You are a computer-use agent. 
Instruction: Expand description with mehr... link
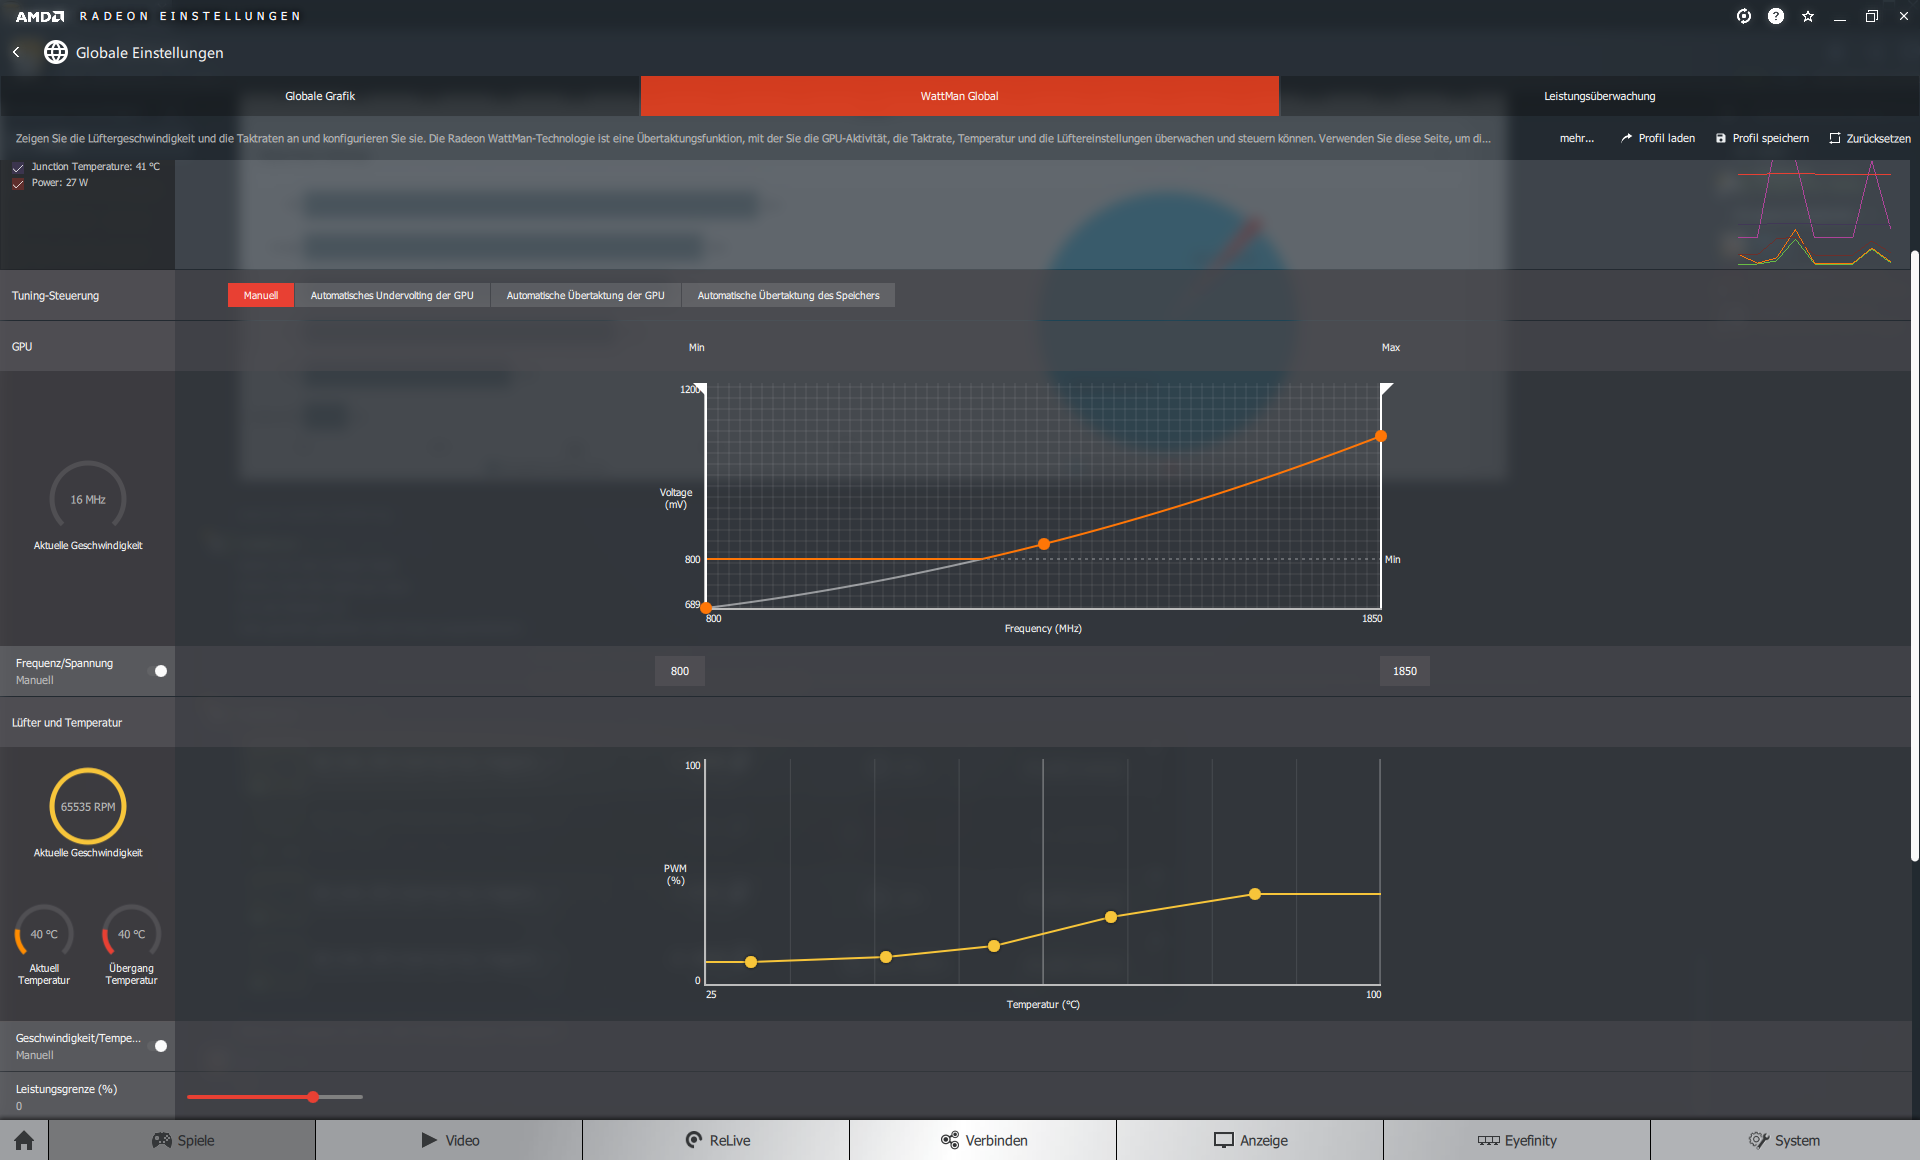point(1576,138)
